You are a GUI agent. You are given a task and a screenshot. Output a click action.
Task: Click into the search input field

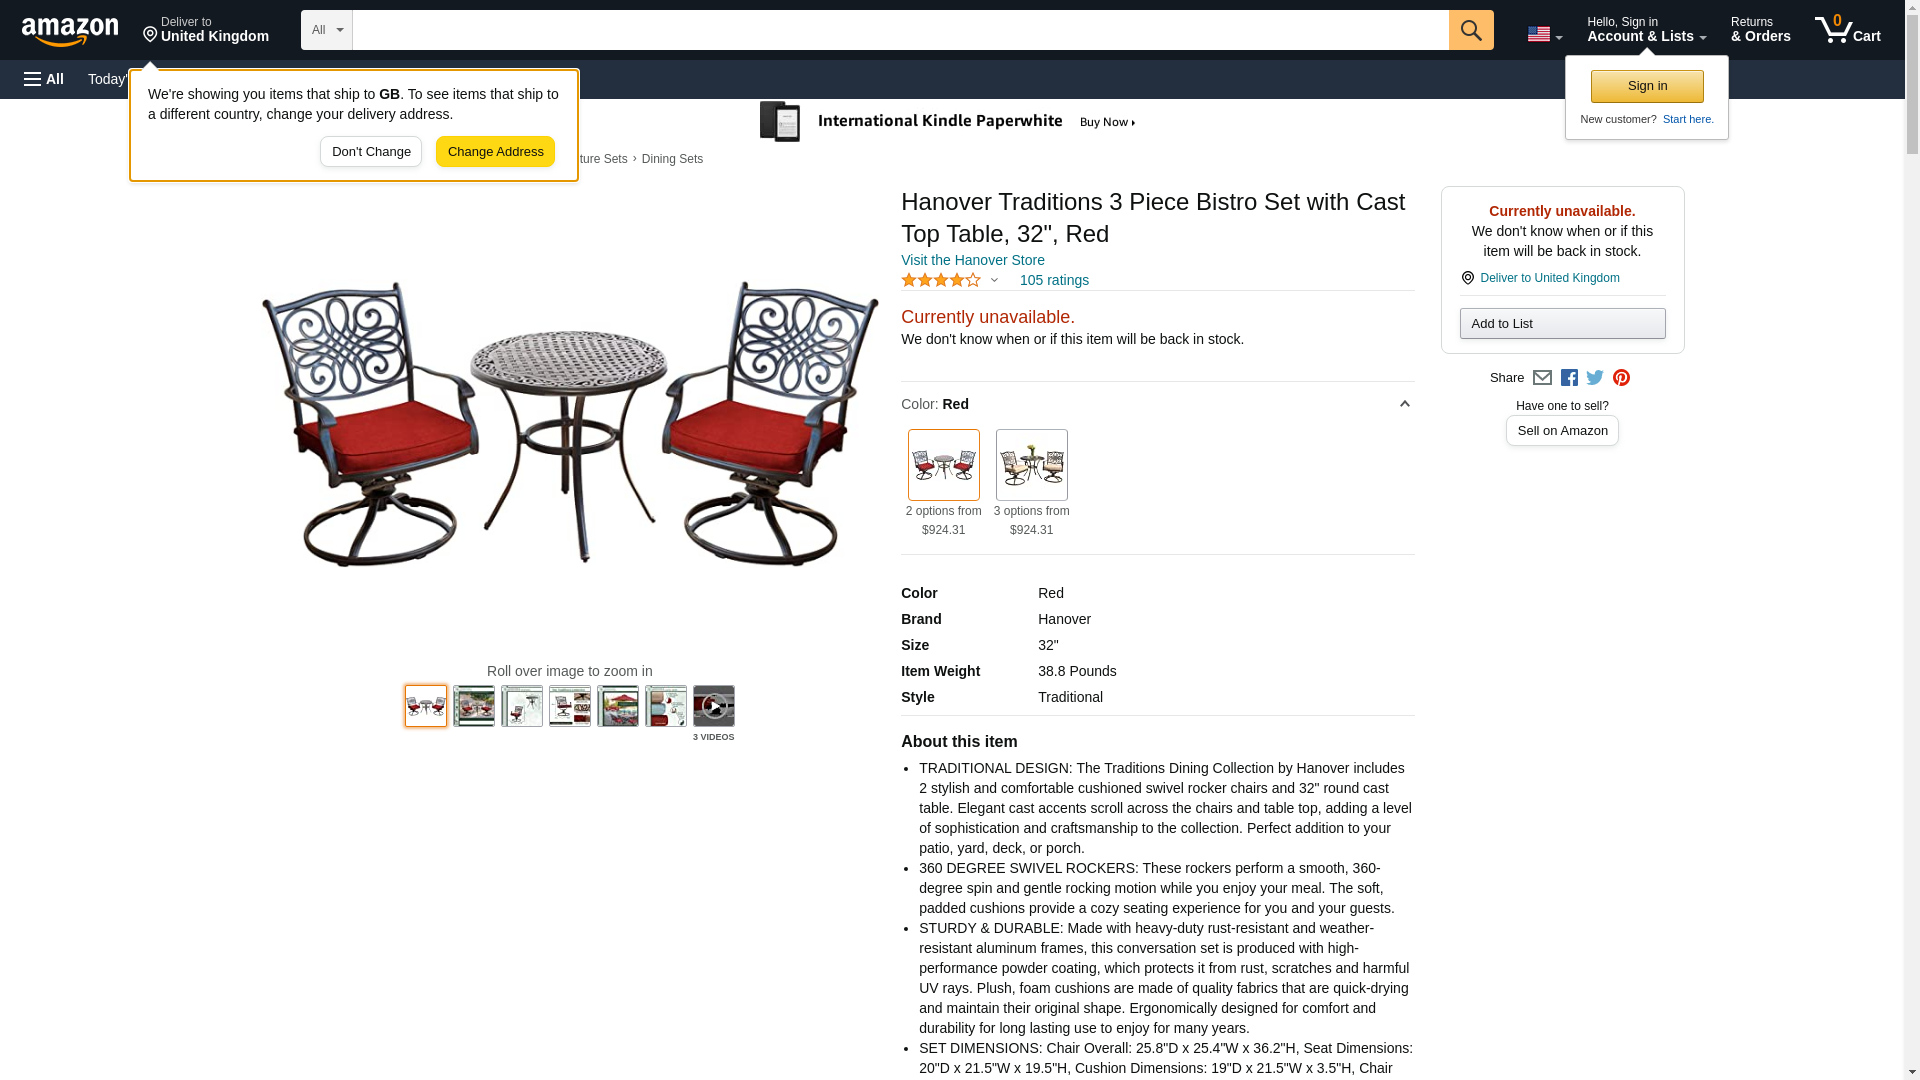click(900, 30)
